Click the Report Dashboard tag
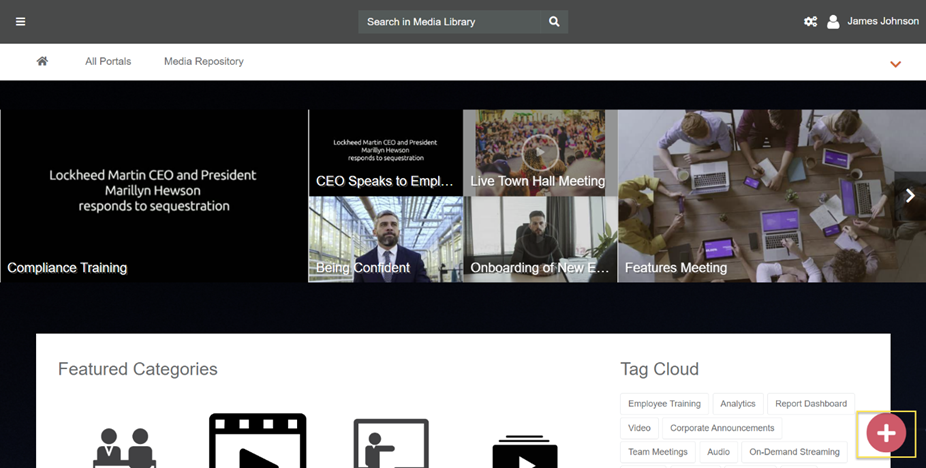The image size is (926, 468). [810, 404]
